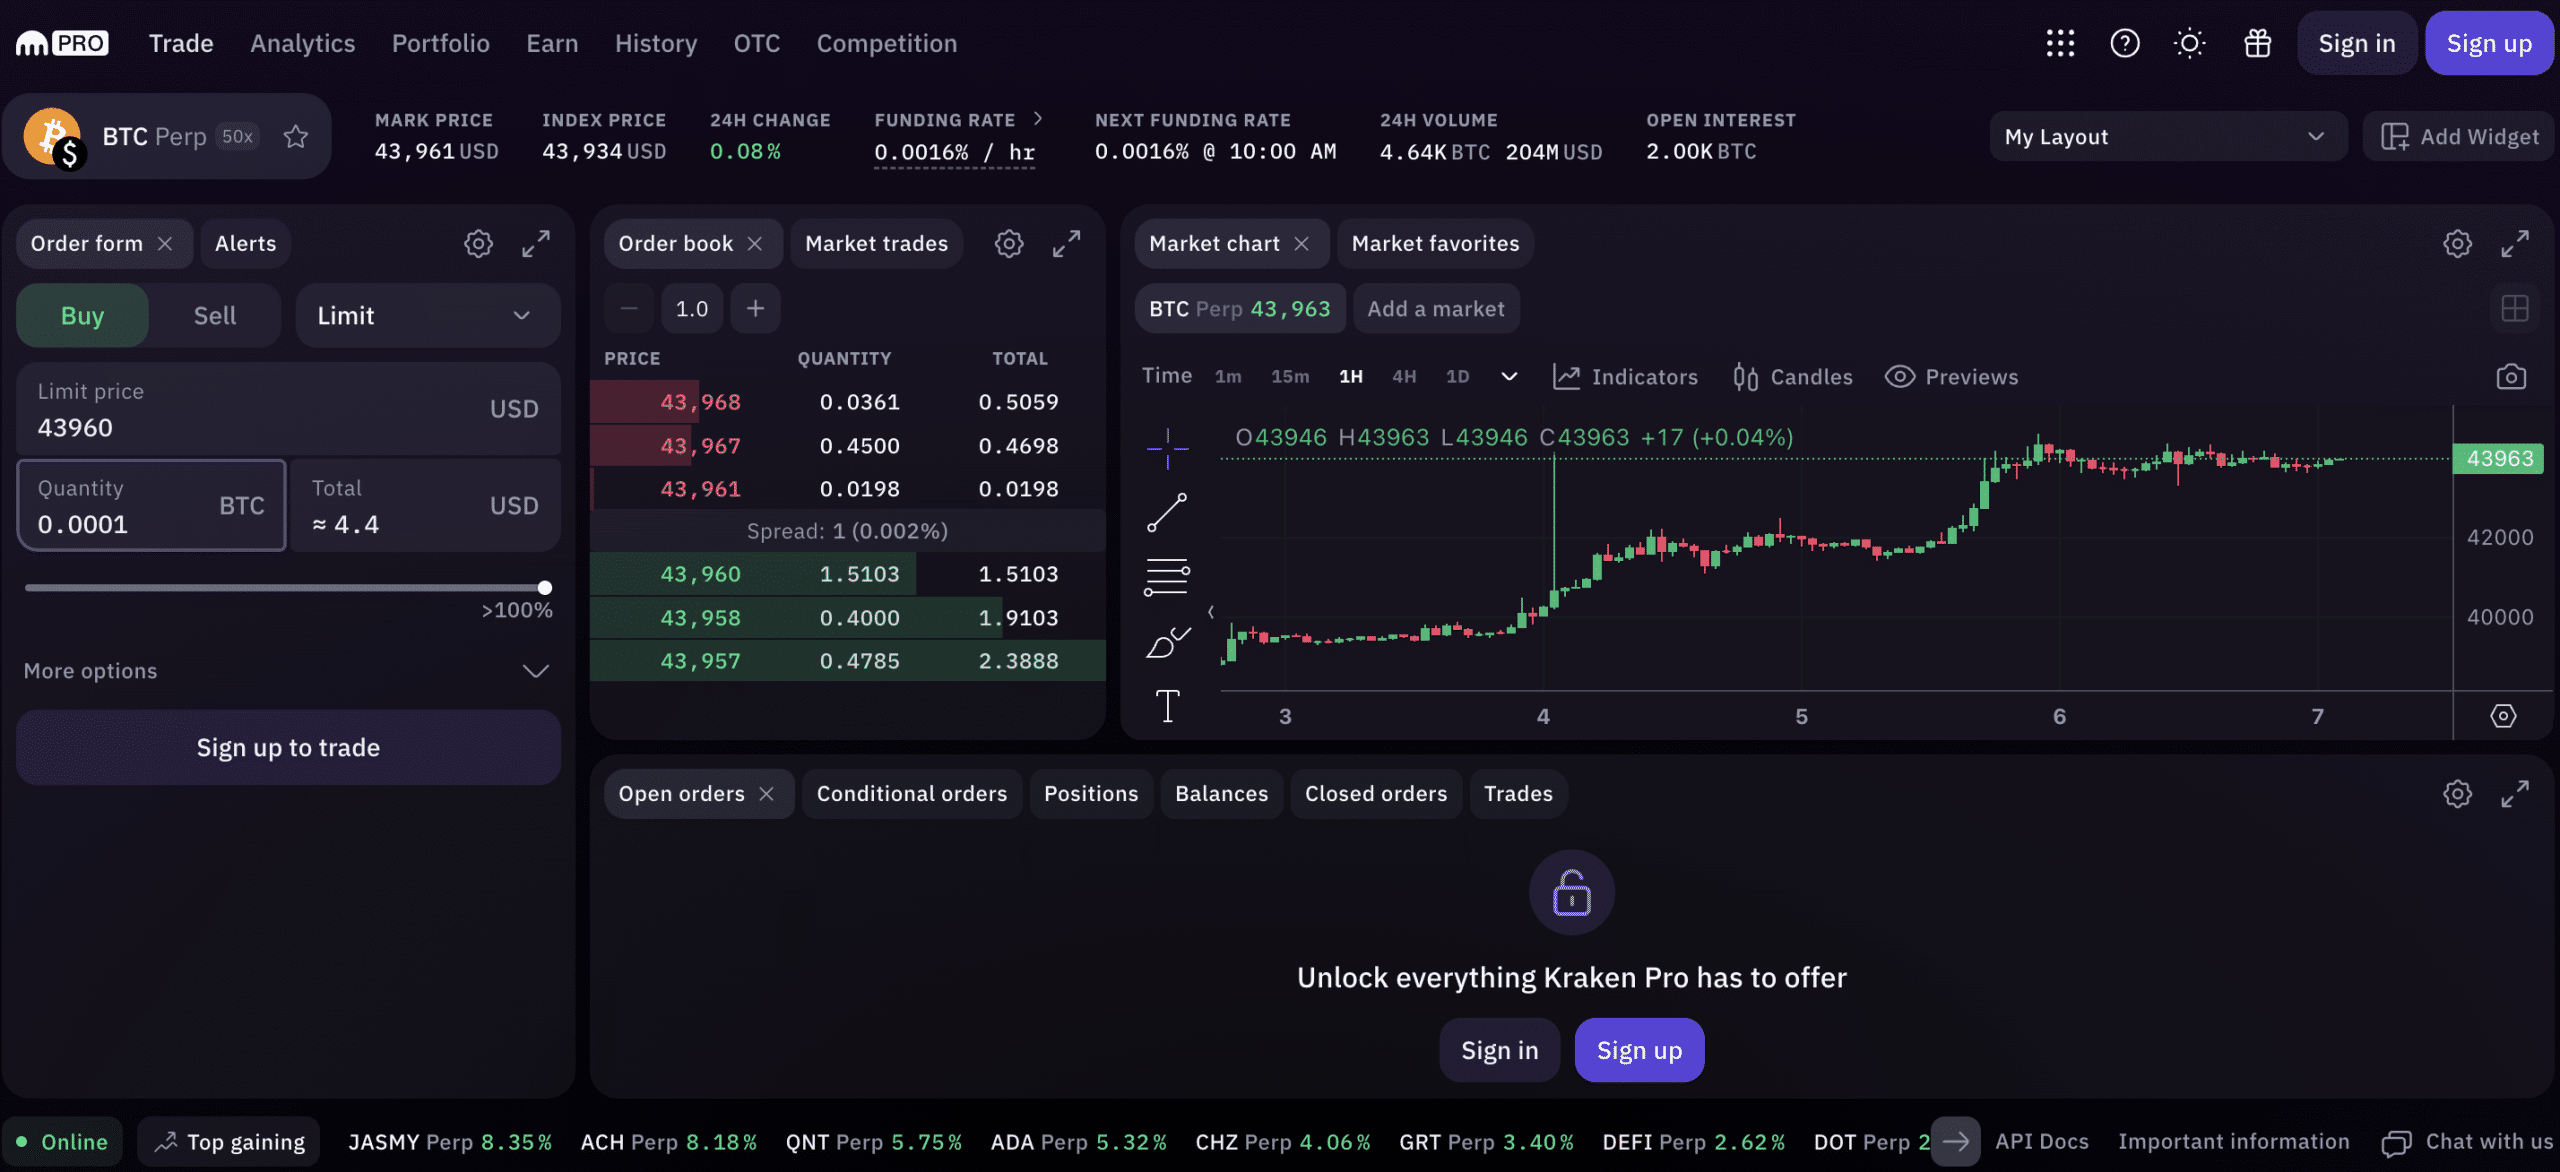Switch chart timeframe to 1m
2560x1172 pixels.
(x=1228, y=377)
